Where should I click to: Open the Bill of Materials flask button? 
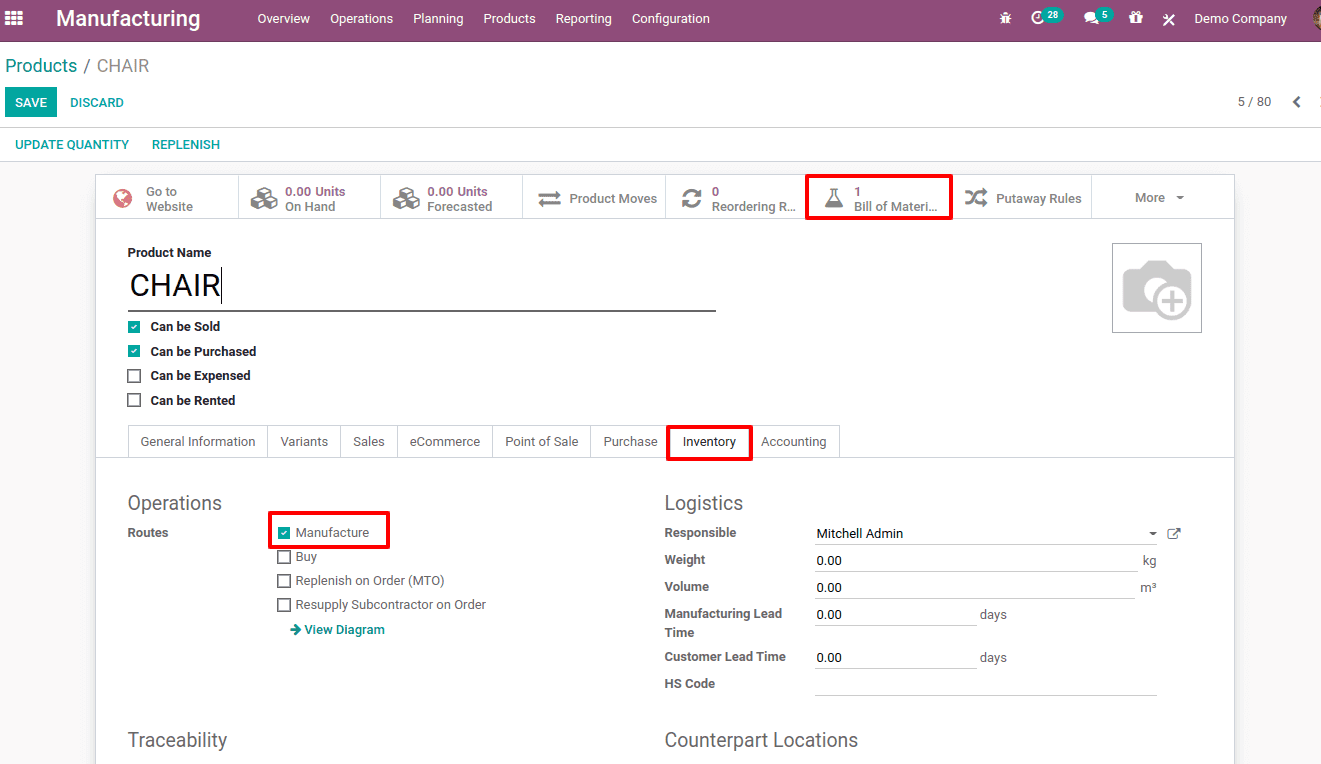pos(879,198)
